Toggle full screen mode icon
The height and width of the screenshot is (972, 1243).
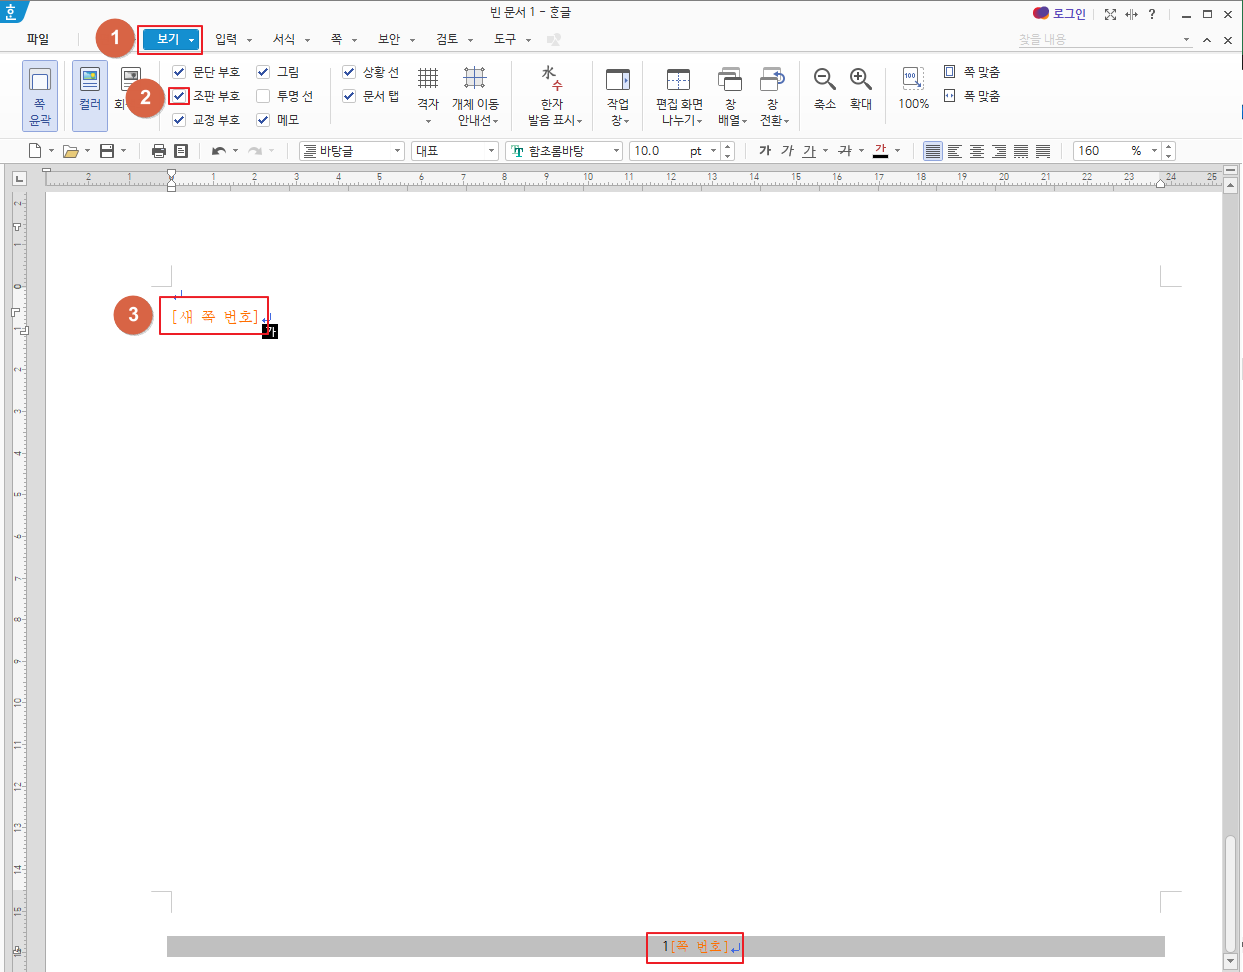point(1110,14)
